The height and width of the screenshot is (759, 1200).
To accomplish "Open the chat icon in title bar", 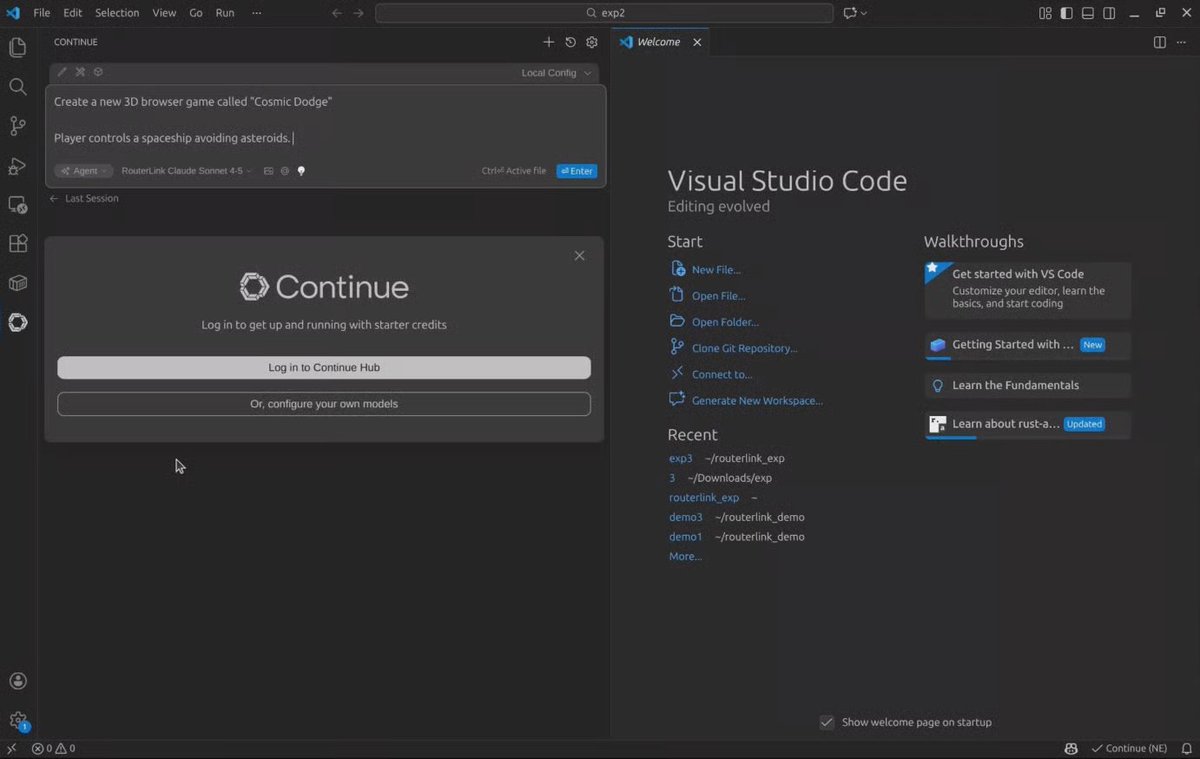I will coord(850,13).
